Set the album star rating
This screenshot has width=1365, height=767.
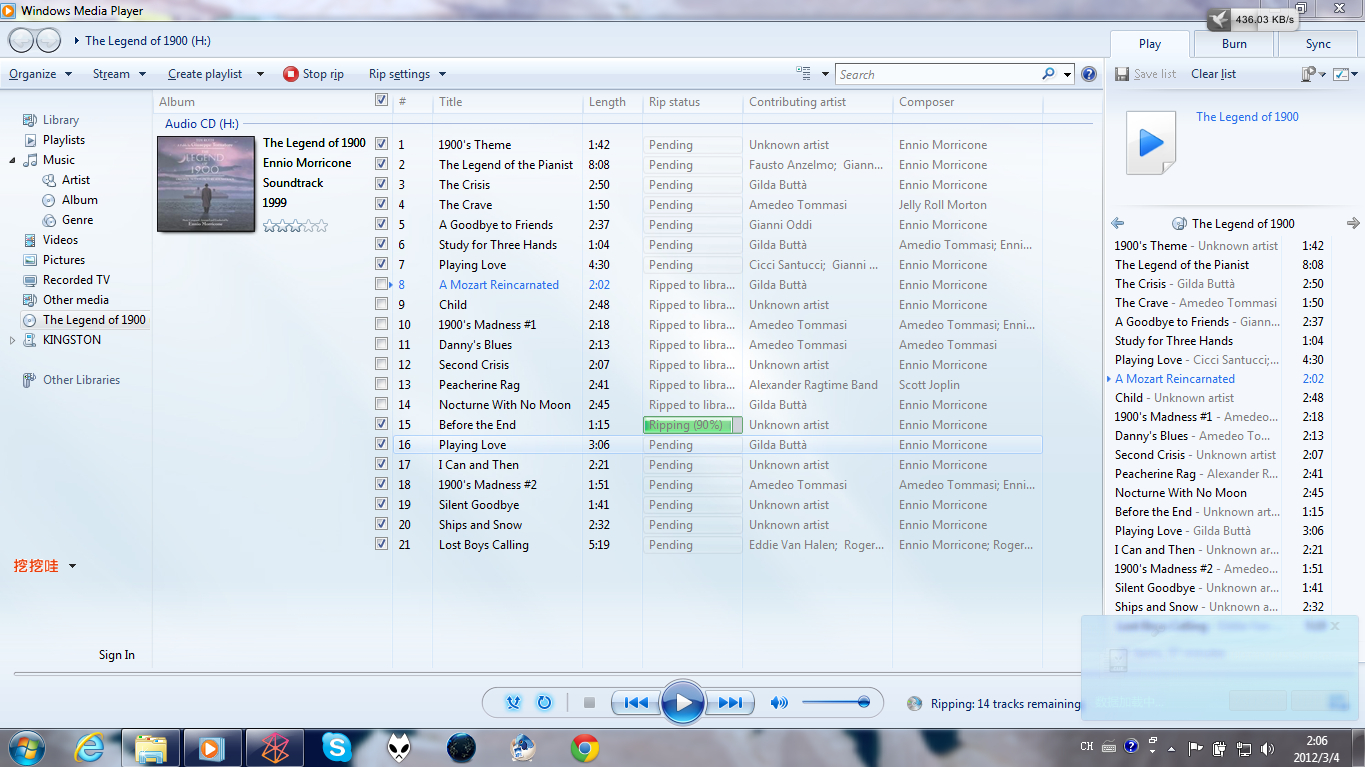click(x=295, y=226)
